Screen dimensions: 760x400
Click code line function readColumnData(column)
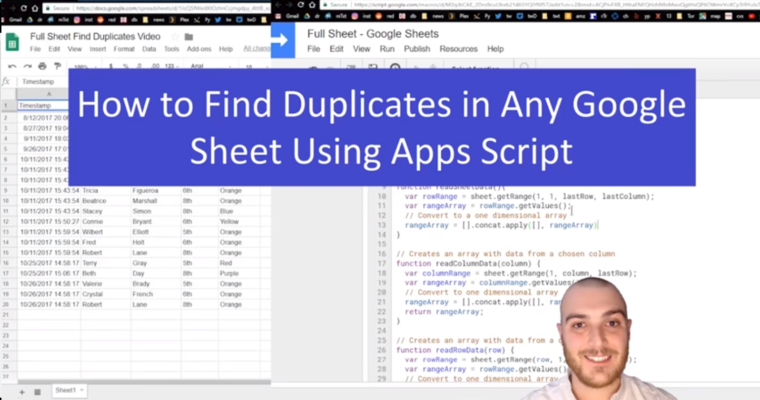[x=468, y=264]
